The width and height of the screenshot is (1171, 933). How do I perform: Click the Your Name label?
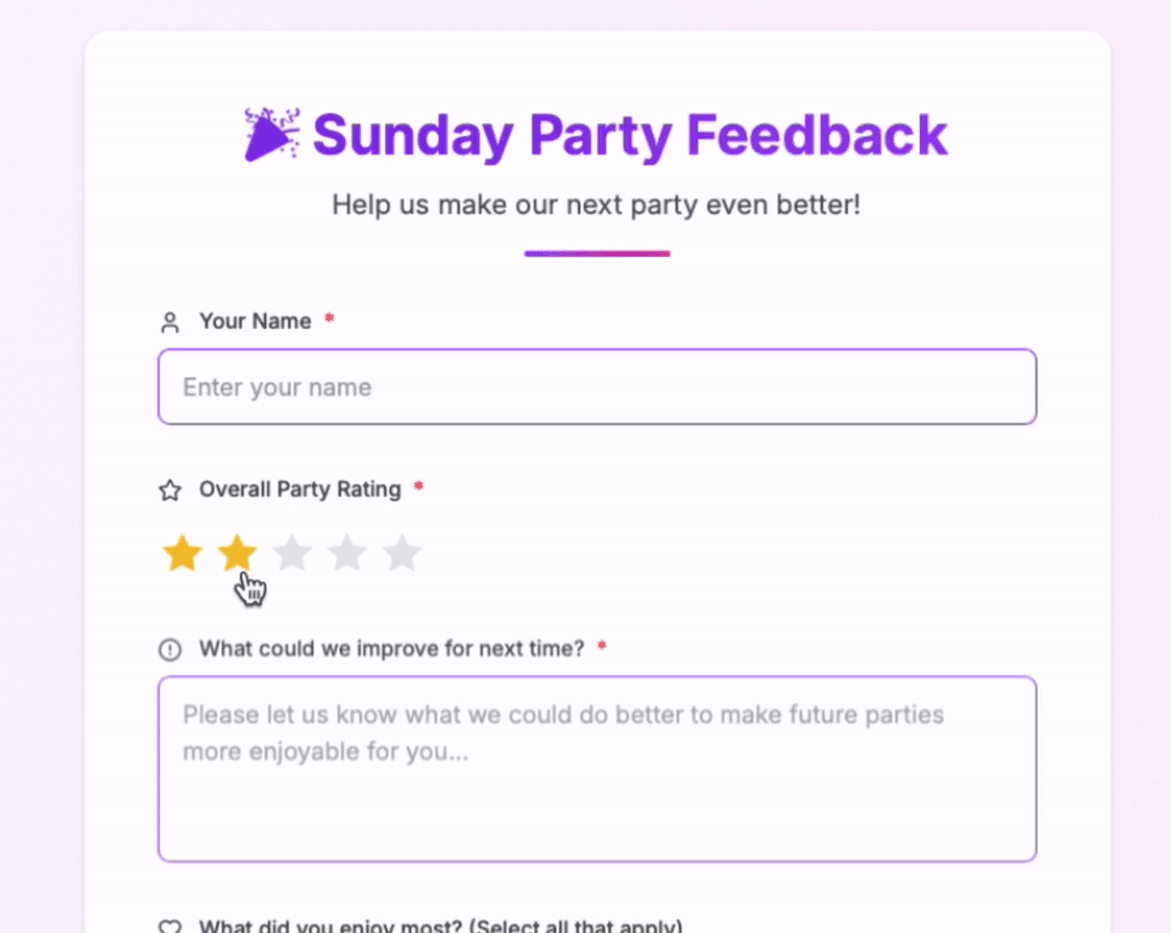(255, 321)
